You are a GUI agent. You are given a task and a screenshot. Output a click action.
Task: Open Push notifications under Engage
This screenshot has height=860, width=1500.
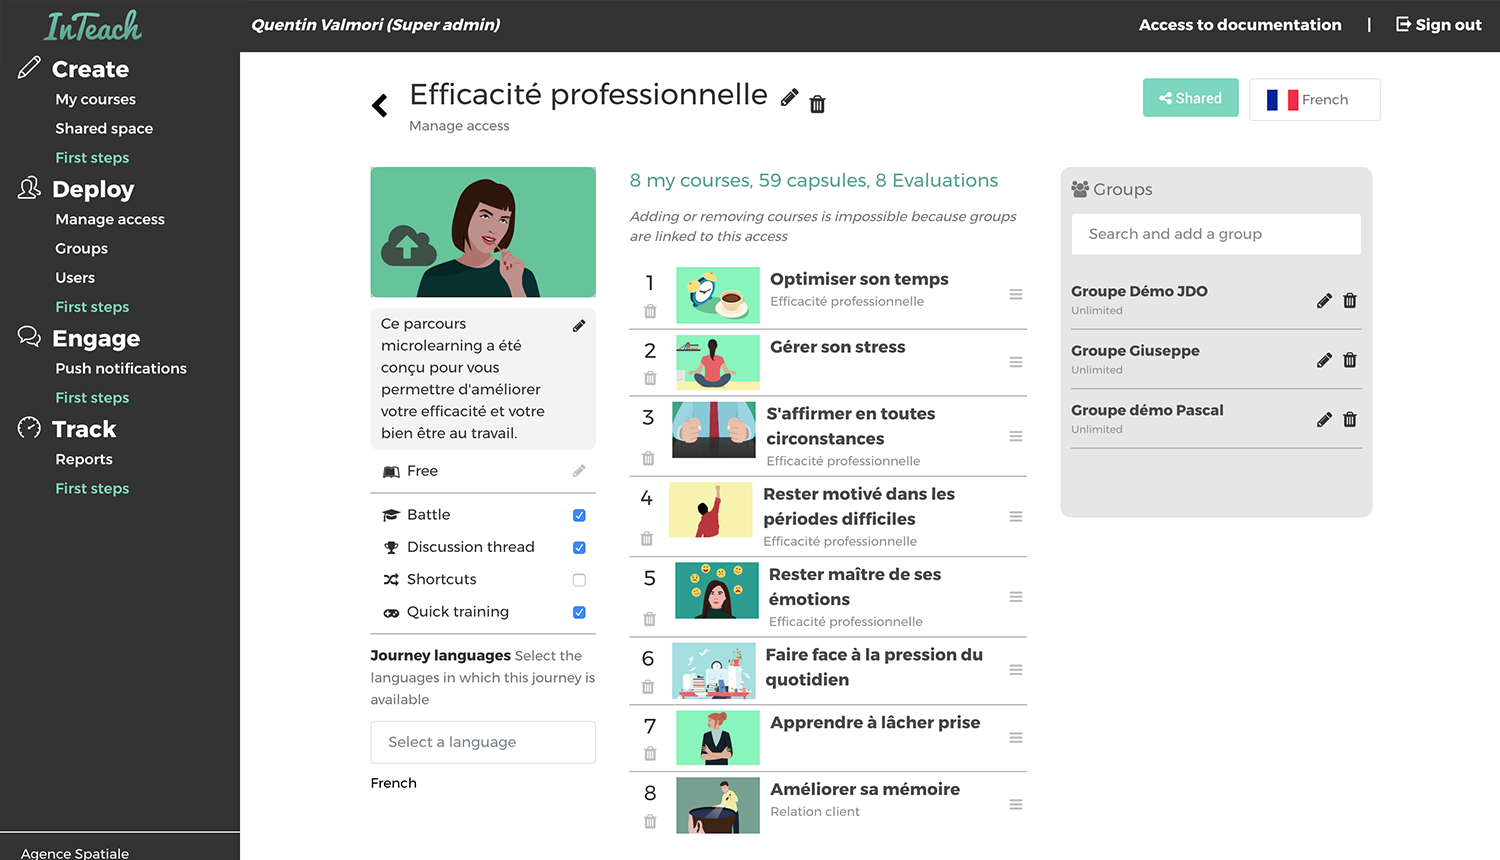click(x=121, y=368)
